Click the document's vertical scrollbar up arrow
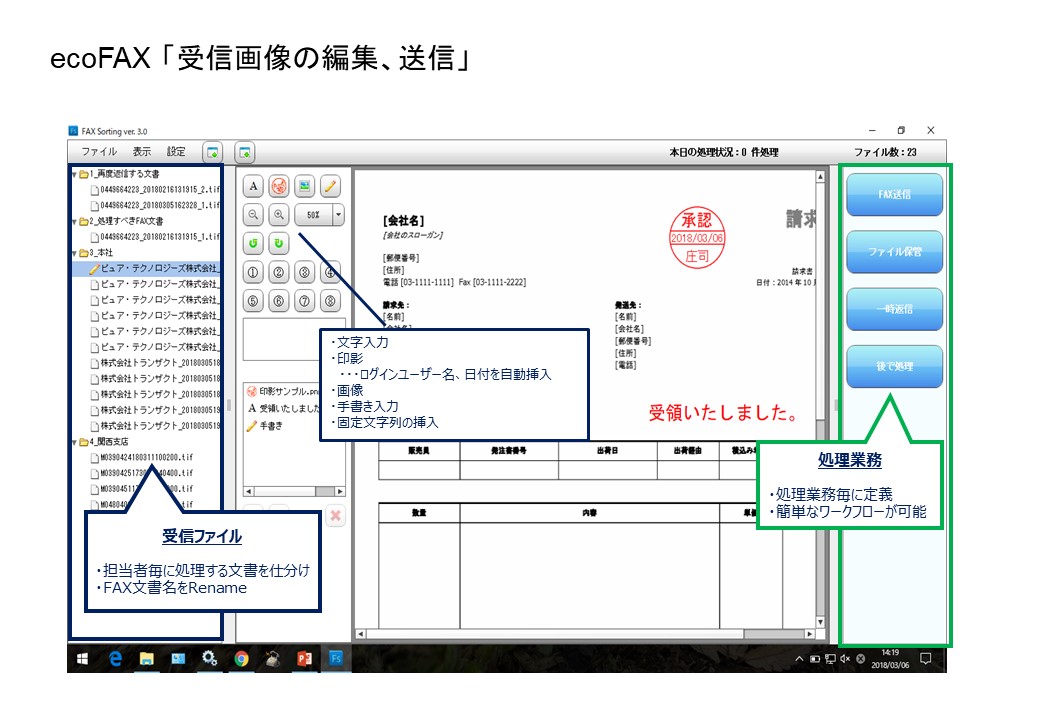 (820, 177)
